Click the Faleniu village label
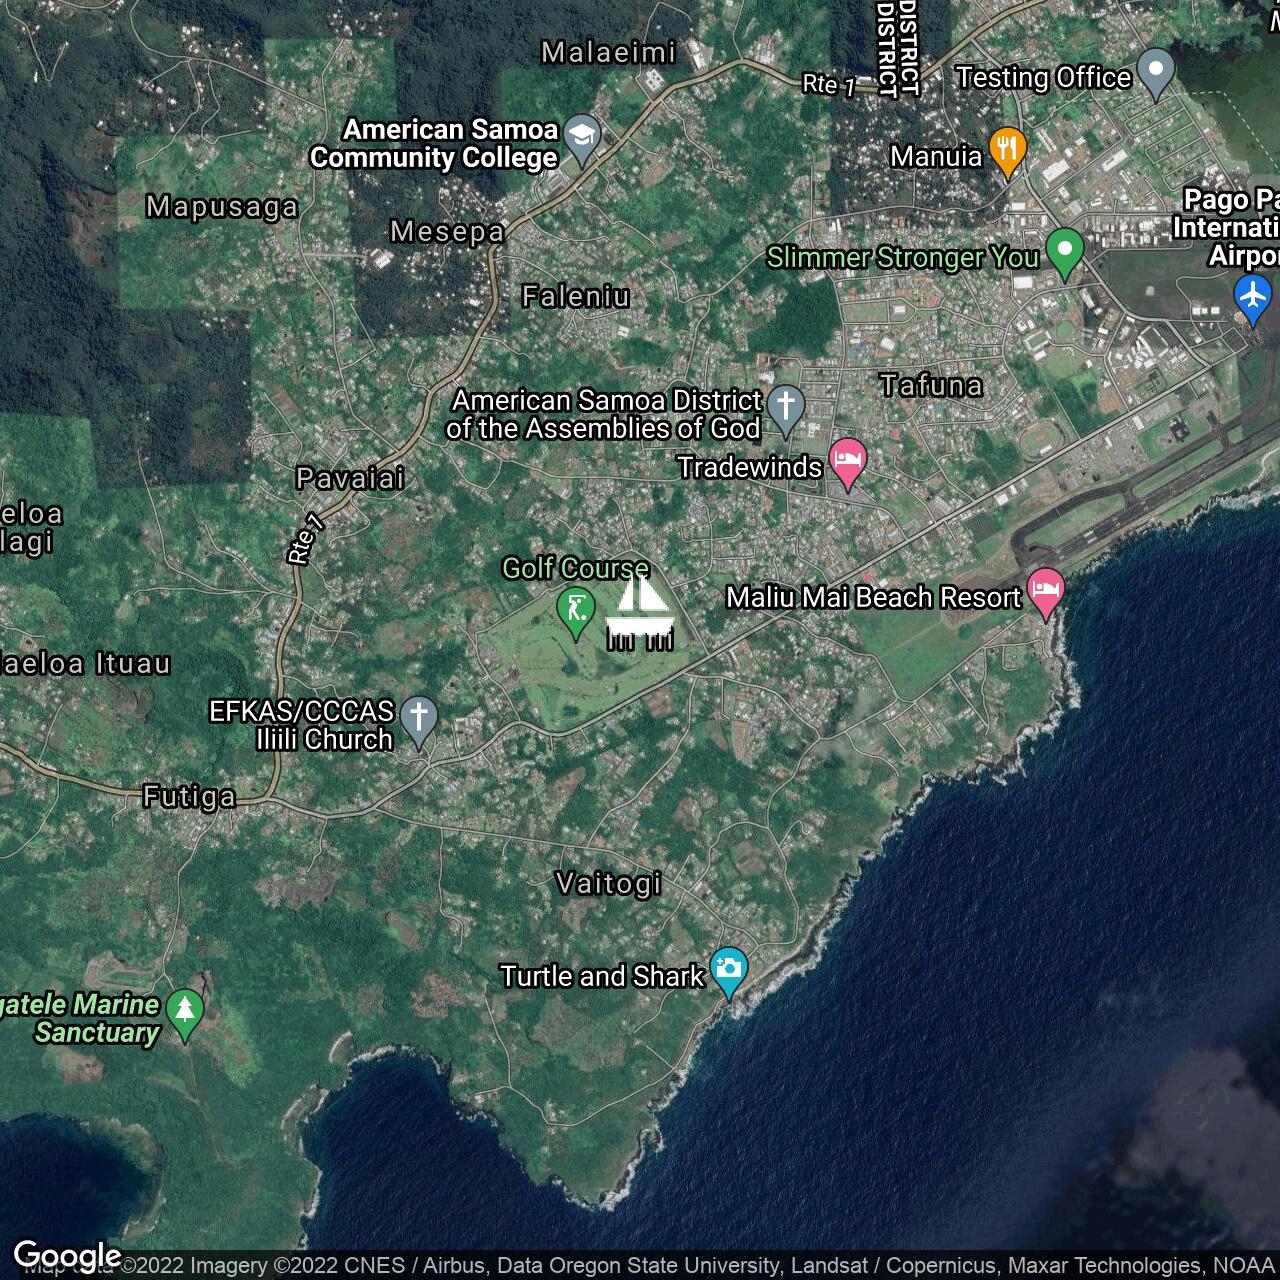Image resolution: width=1280 pixels, height=1280 pixels. pyautogui.click(x=576, y=296)
